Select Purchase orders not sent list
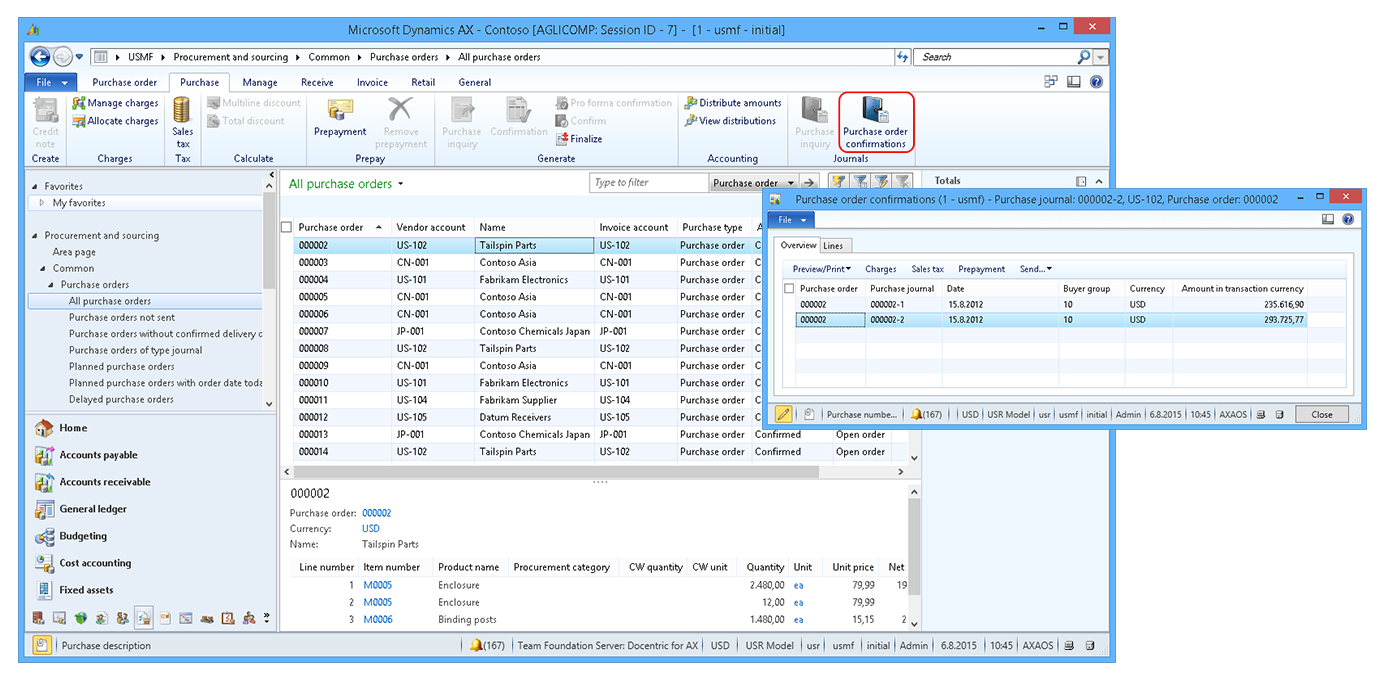Screen dimensions: 1381x682 point(122,317)
